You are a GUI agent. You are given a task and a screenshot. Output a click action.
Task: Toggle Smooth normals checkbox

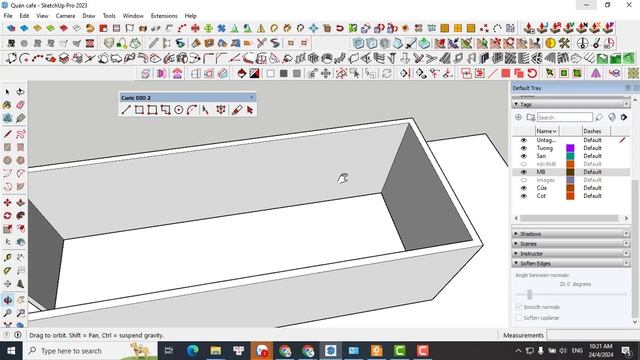(x=519, y=307)
